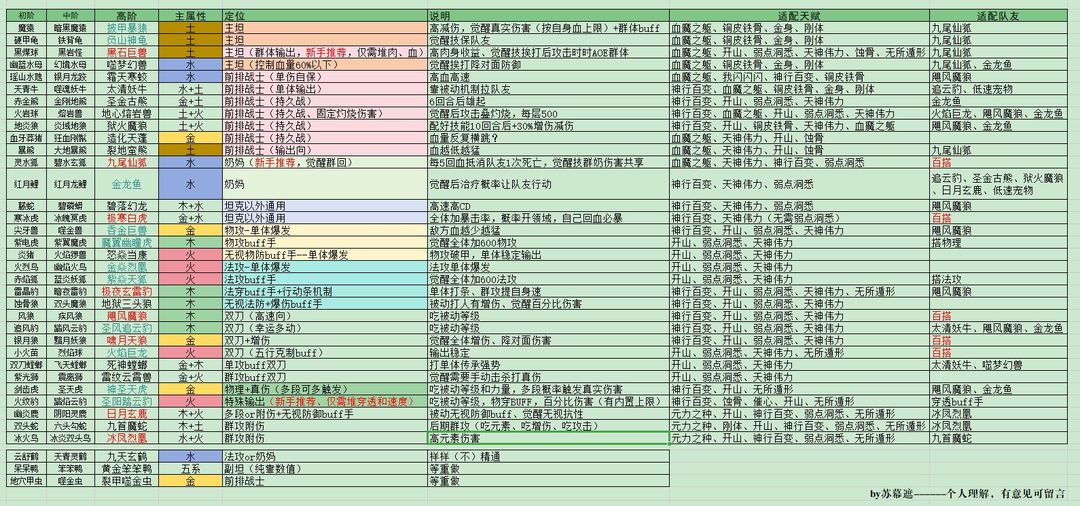The height and width of the screenshot is (506, 1080).
Task: Select the 造化天蓬 cell
Action: coord(126,138)
